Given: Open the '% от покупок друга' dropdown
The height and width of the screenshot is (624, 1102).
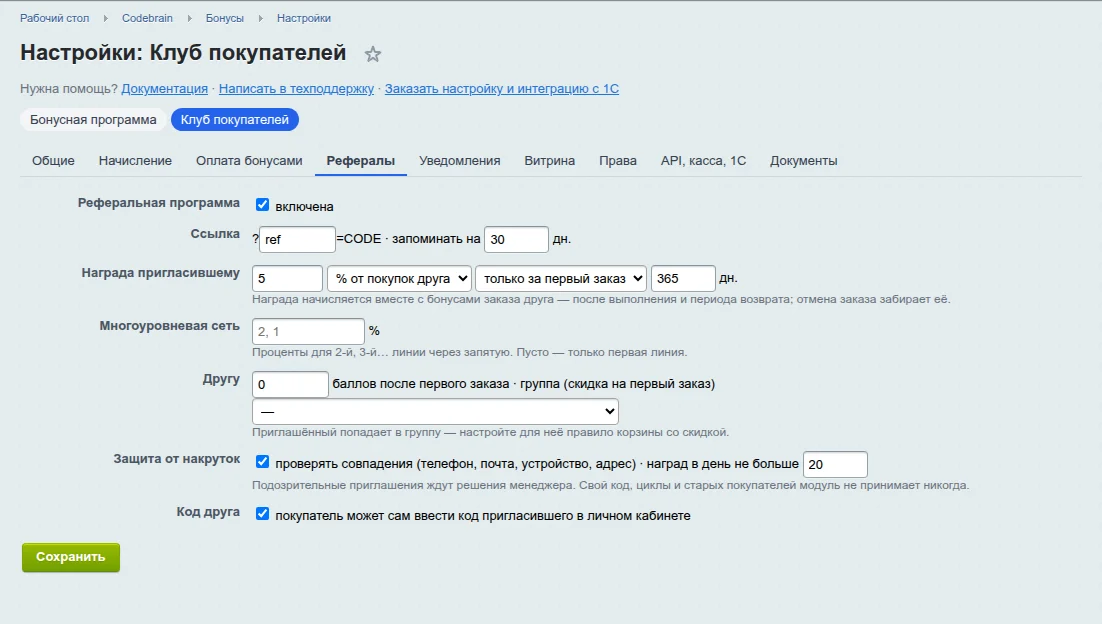Looking at the screenshot, I should pyautogui.click(x=399, y=278).
